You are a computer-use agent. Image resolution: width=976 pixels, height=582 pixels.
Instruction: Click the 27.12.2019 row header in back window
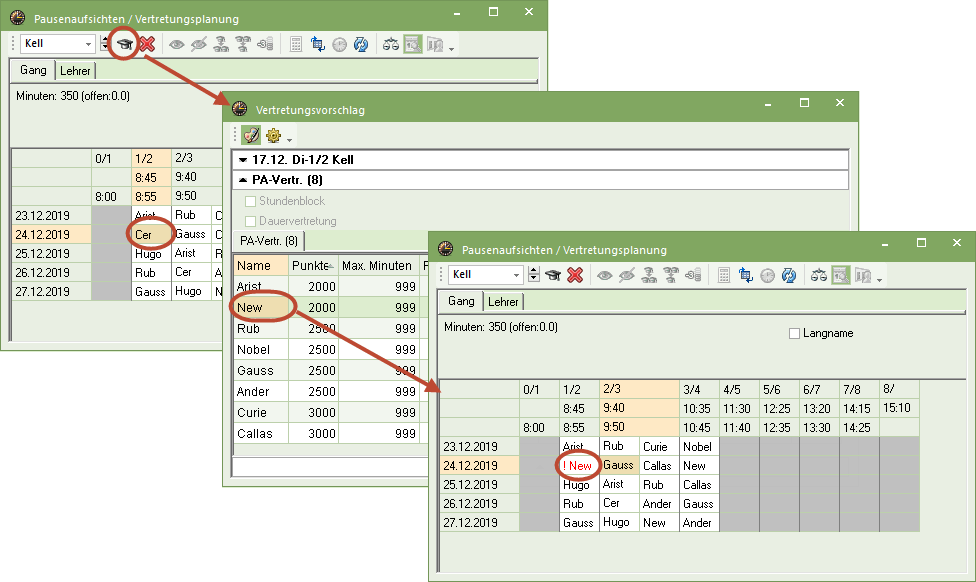[52, 291]
